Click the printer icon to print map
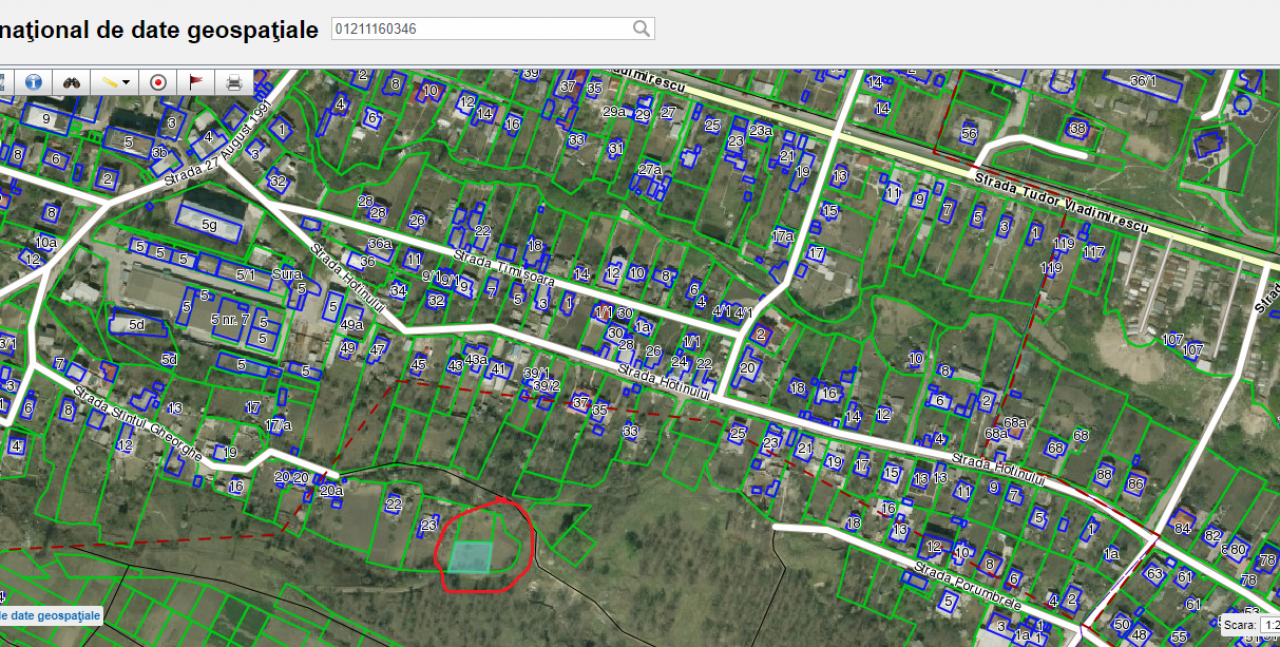 234,82
